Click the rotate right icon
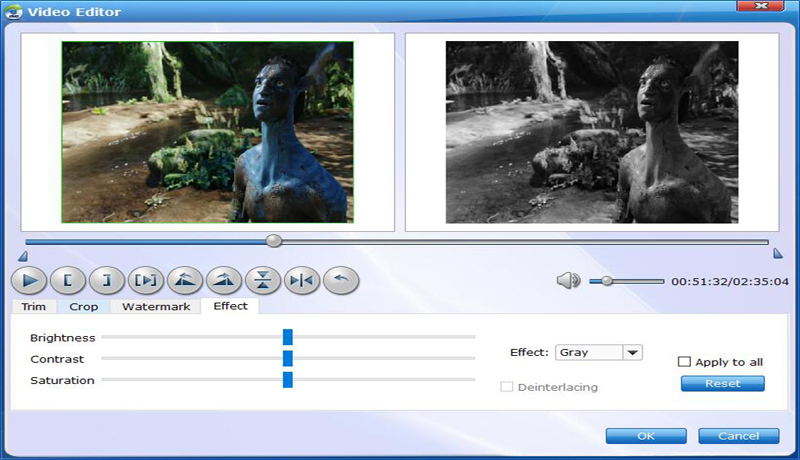Image resolution: width=800 pixels, height=460 pixels. click(x=223, y=281)
